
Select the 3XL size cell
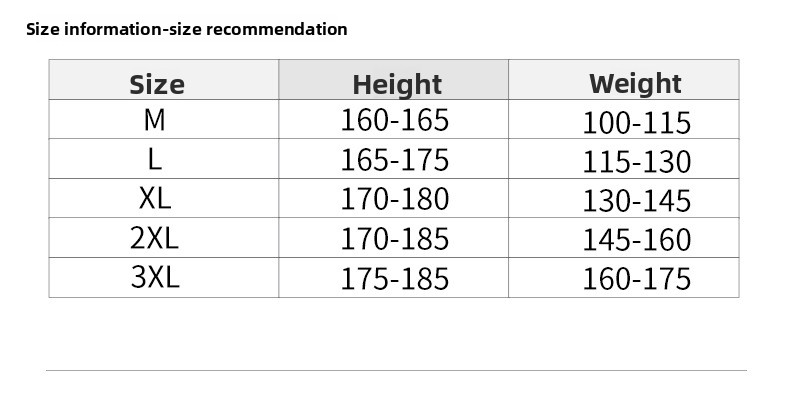(155, 278)
